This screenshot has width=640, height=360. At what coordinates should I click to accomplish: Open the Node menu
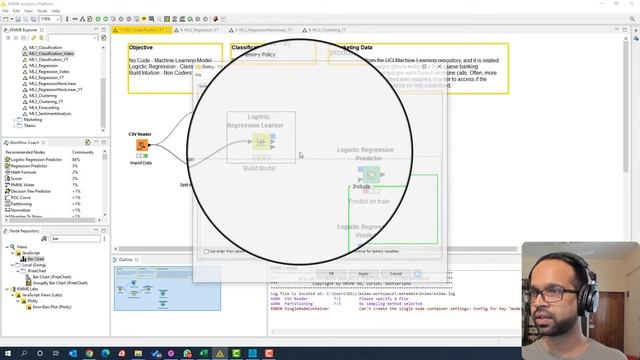(42, 11)
